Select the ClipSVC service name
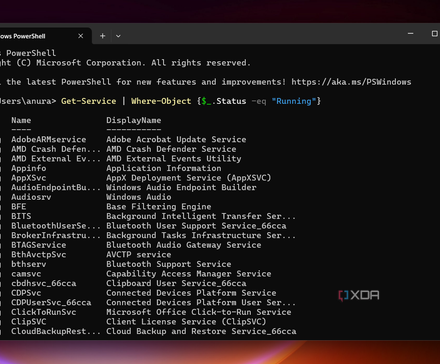 [29, 322]
